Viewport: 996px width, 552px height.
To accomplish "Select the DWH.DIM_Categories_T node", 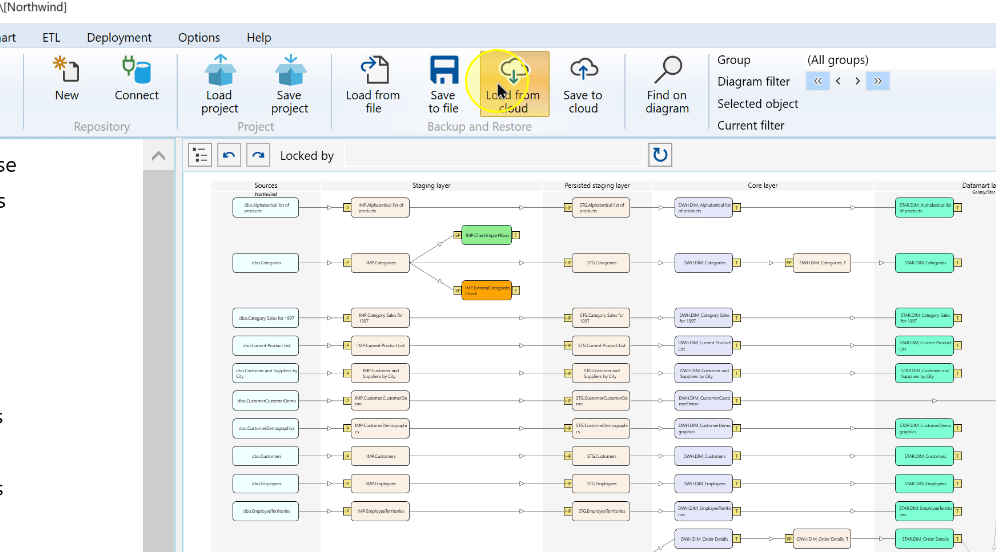I will (x=822, y=262).
